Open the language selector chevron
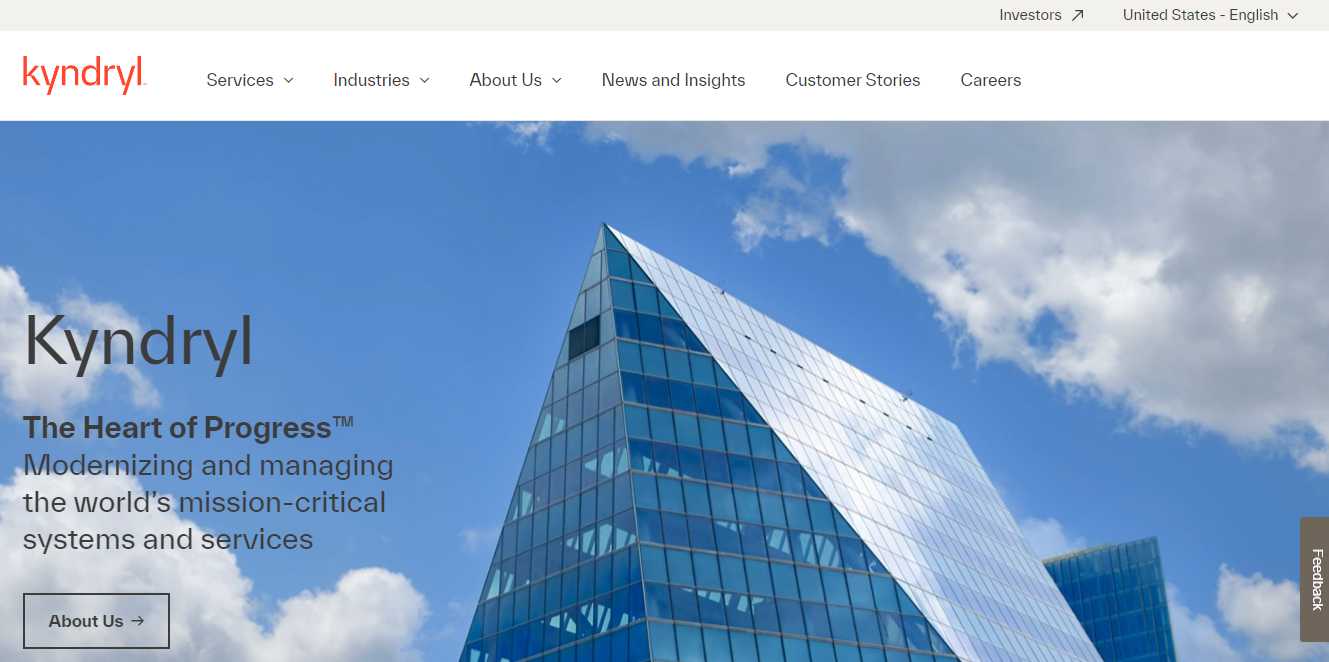The height and width of the screenshot is (662, 1329). 1292,16
